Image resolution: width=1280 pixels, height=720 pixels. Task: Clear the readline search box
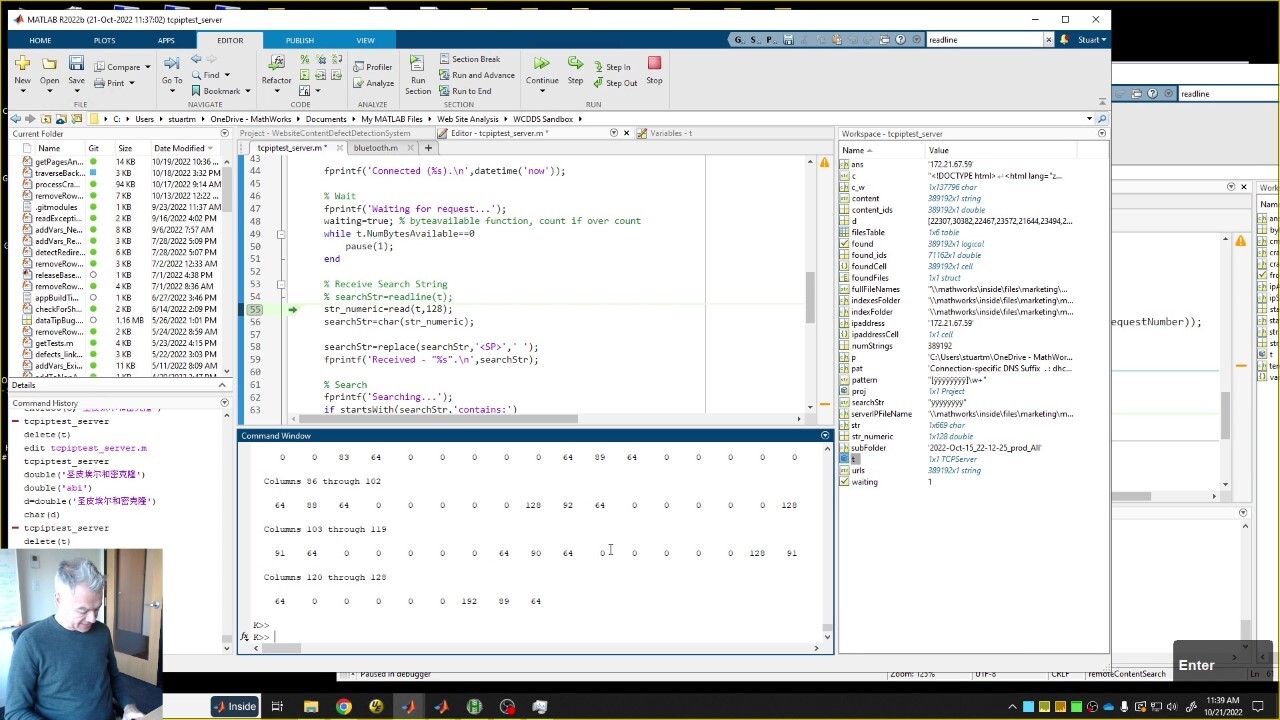pos(1049,40)
